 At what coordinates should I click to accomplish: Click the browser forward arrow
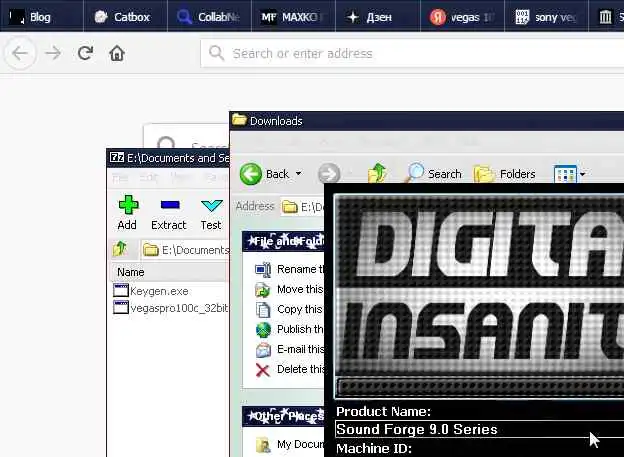[x=53, y=53]
